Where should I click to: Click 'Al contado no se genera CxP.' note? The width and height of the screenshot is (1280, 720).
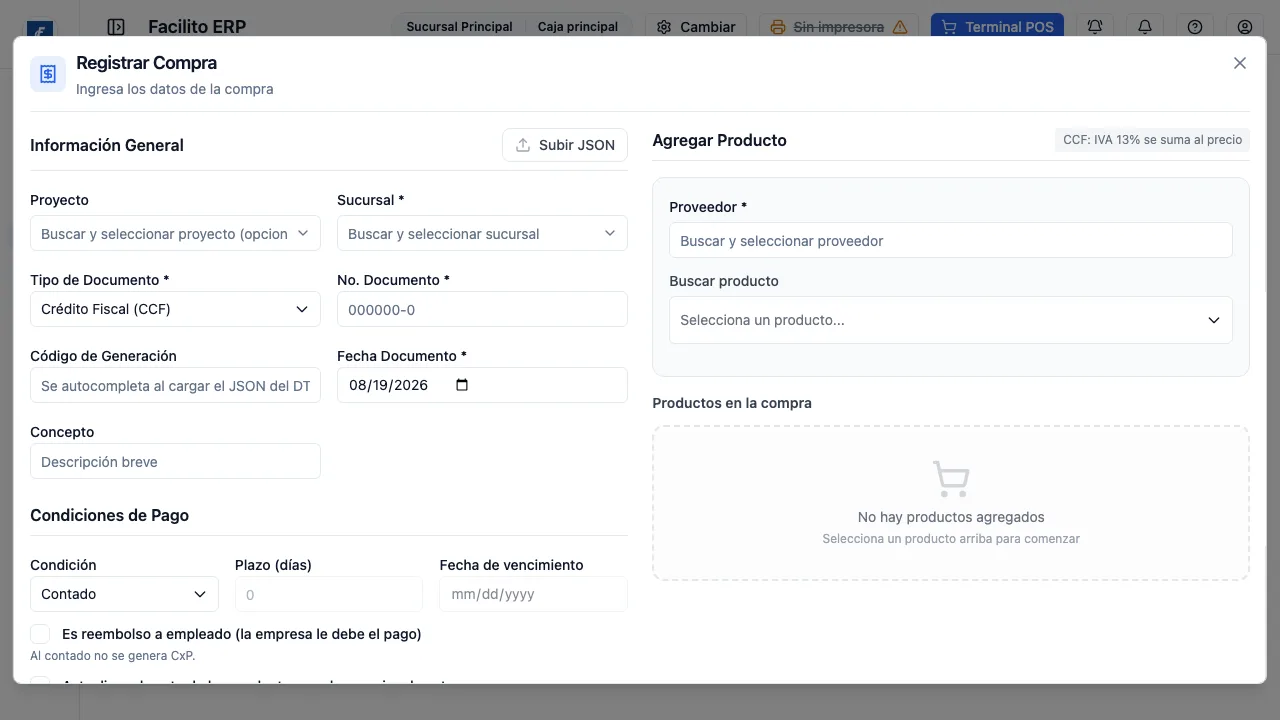pos(113,656)
